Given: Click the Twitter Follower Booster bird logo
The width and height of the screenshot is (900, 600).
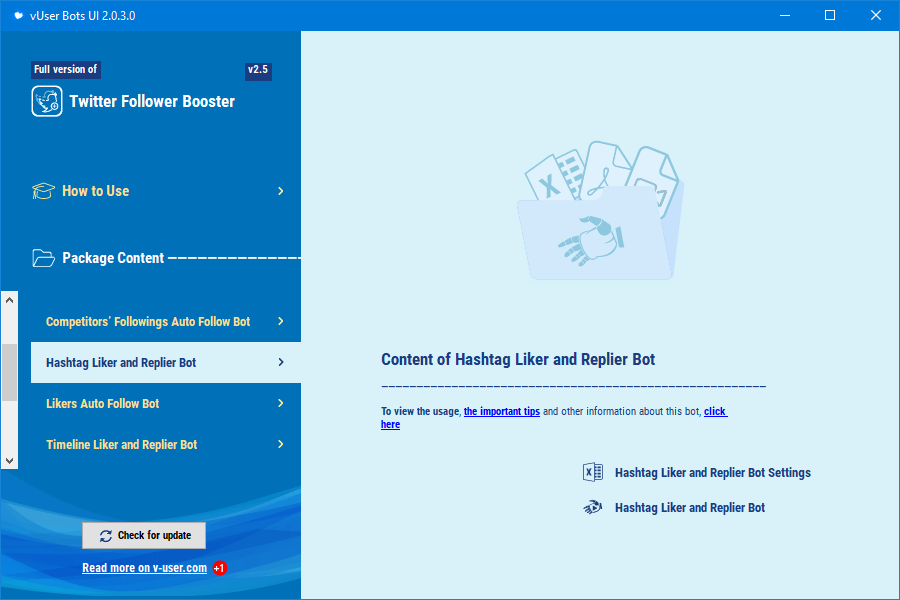Looking at the screenshot, I should tap(47, 101).
